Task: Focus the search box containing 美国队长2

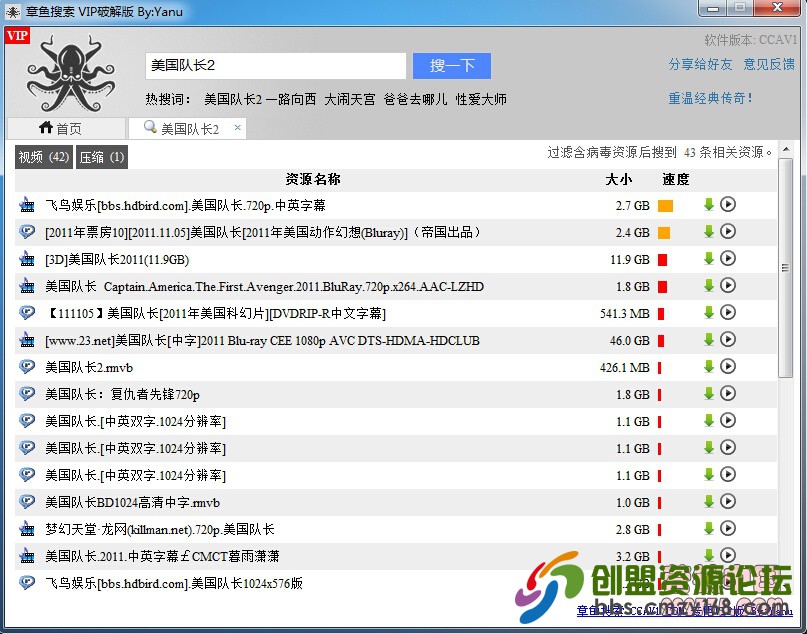Action: 275,66
